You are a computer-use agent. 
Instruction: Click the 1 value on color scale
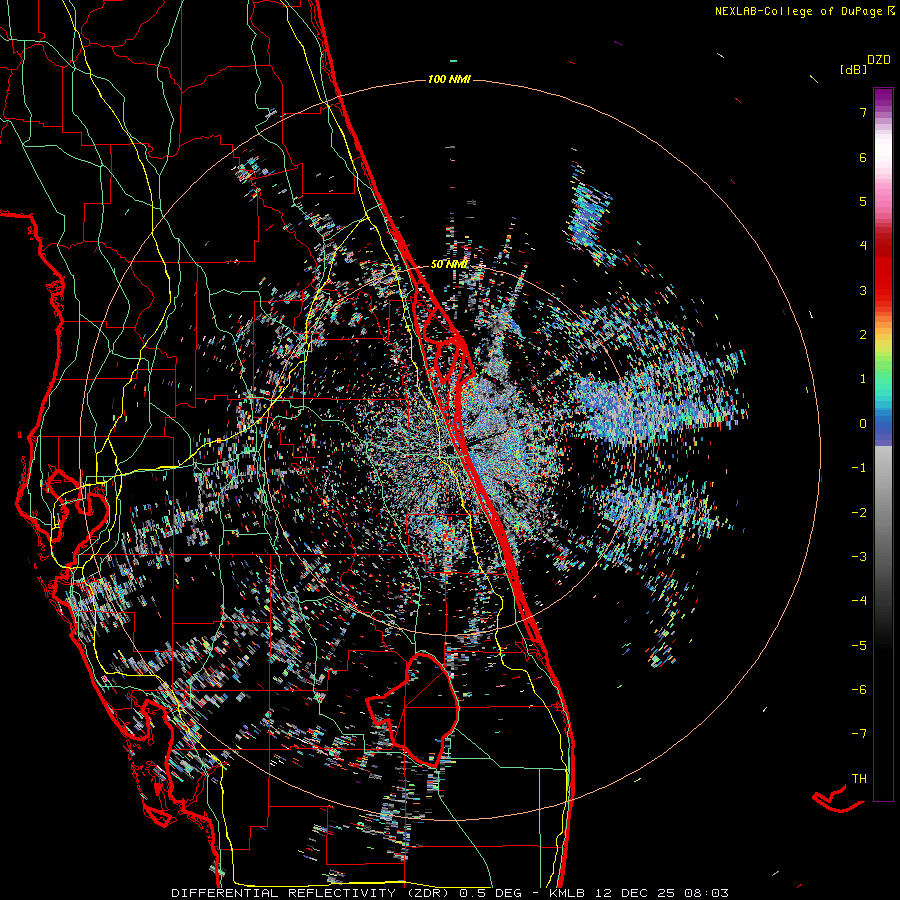[x=863, y=379]
